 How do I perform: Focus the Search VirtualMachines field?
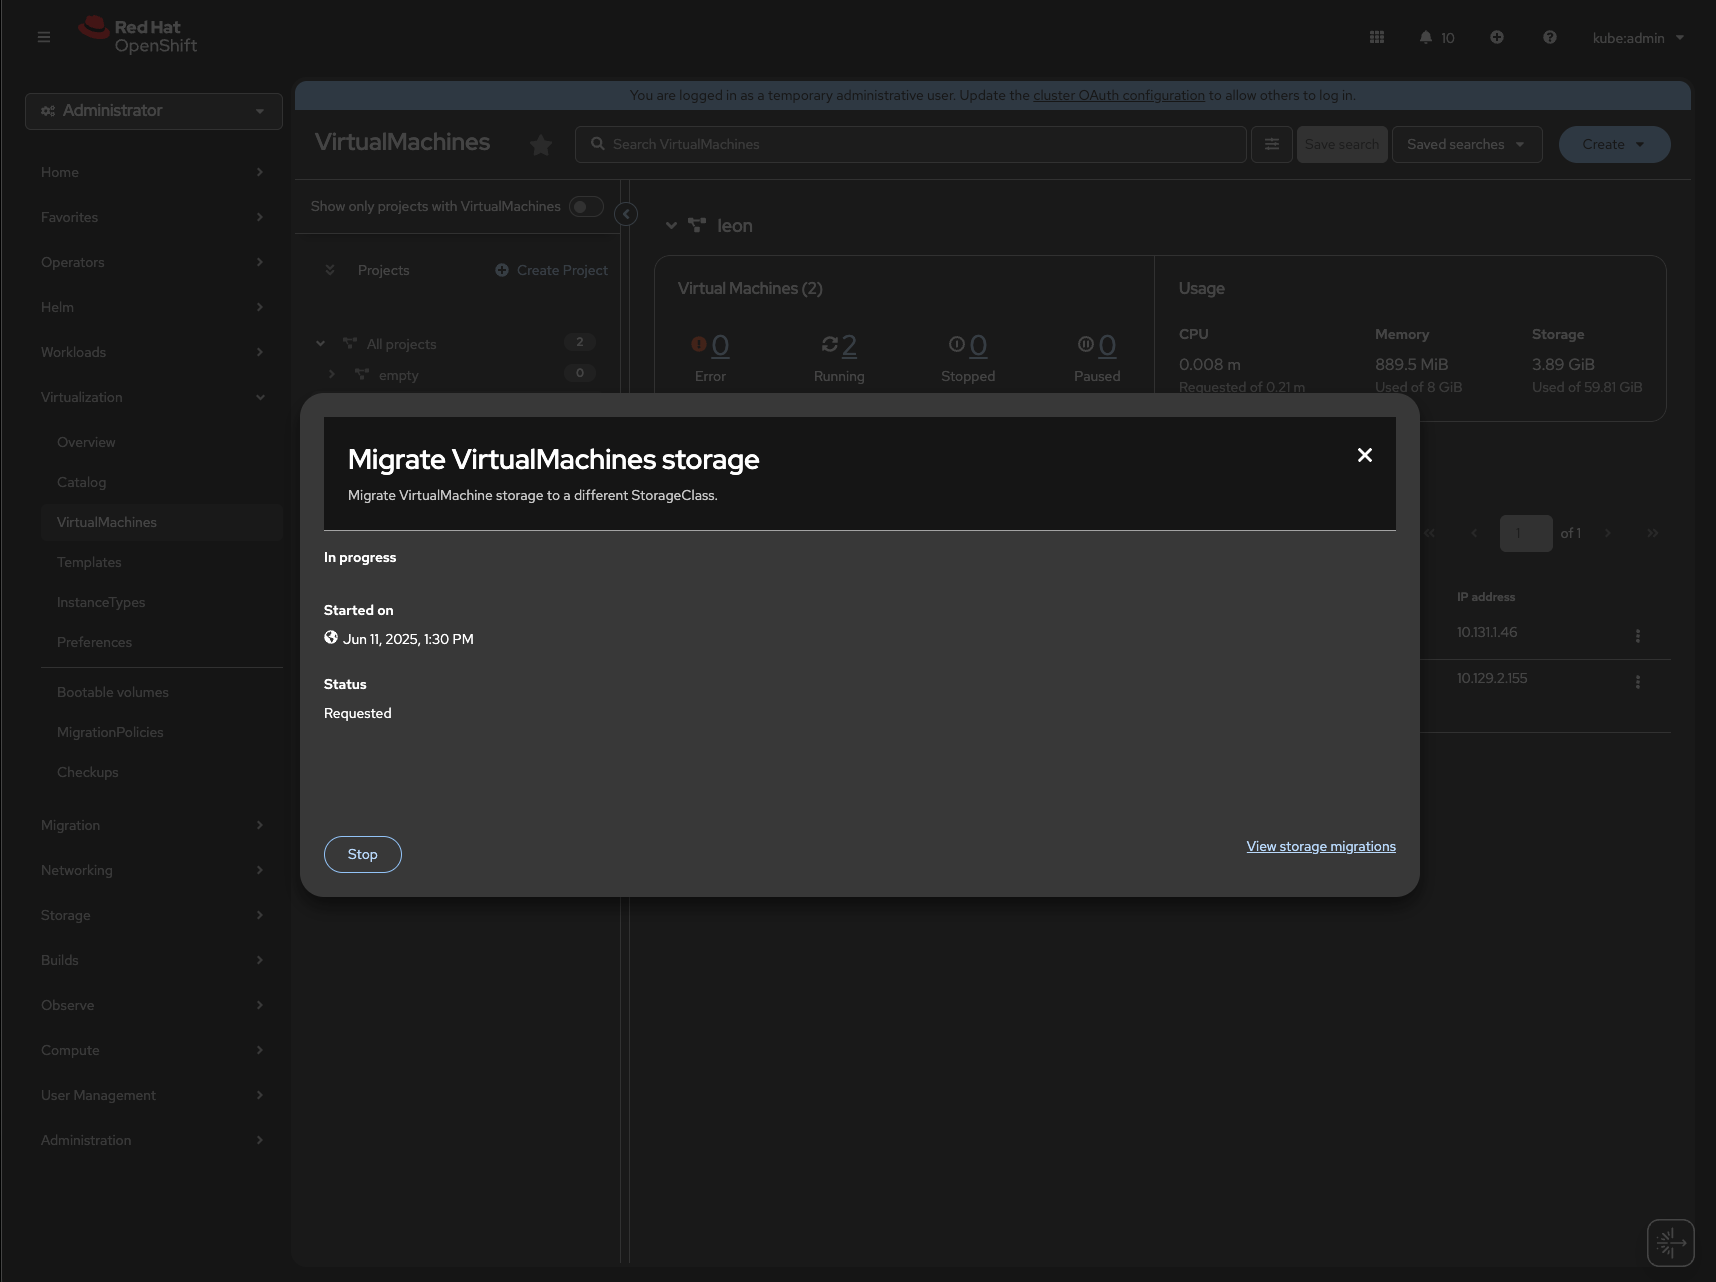coord(911,144)
